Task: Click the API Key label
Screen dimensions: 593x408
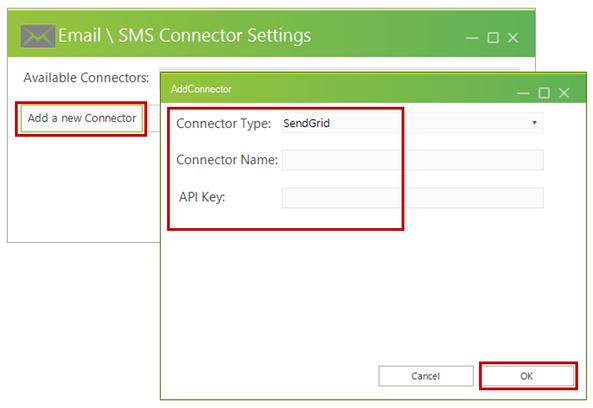Action: coord(202,197)
